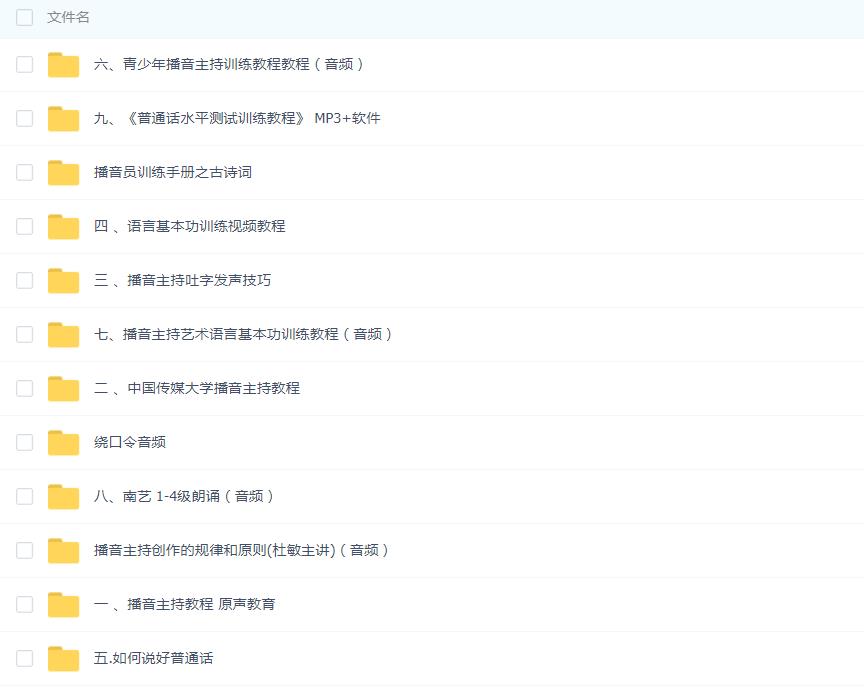Open folder name 九、《普通话水平测试训练教程》 MP3+软件
Viewport: 864px width, 700px height.
(x=237, y=119)
